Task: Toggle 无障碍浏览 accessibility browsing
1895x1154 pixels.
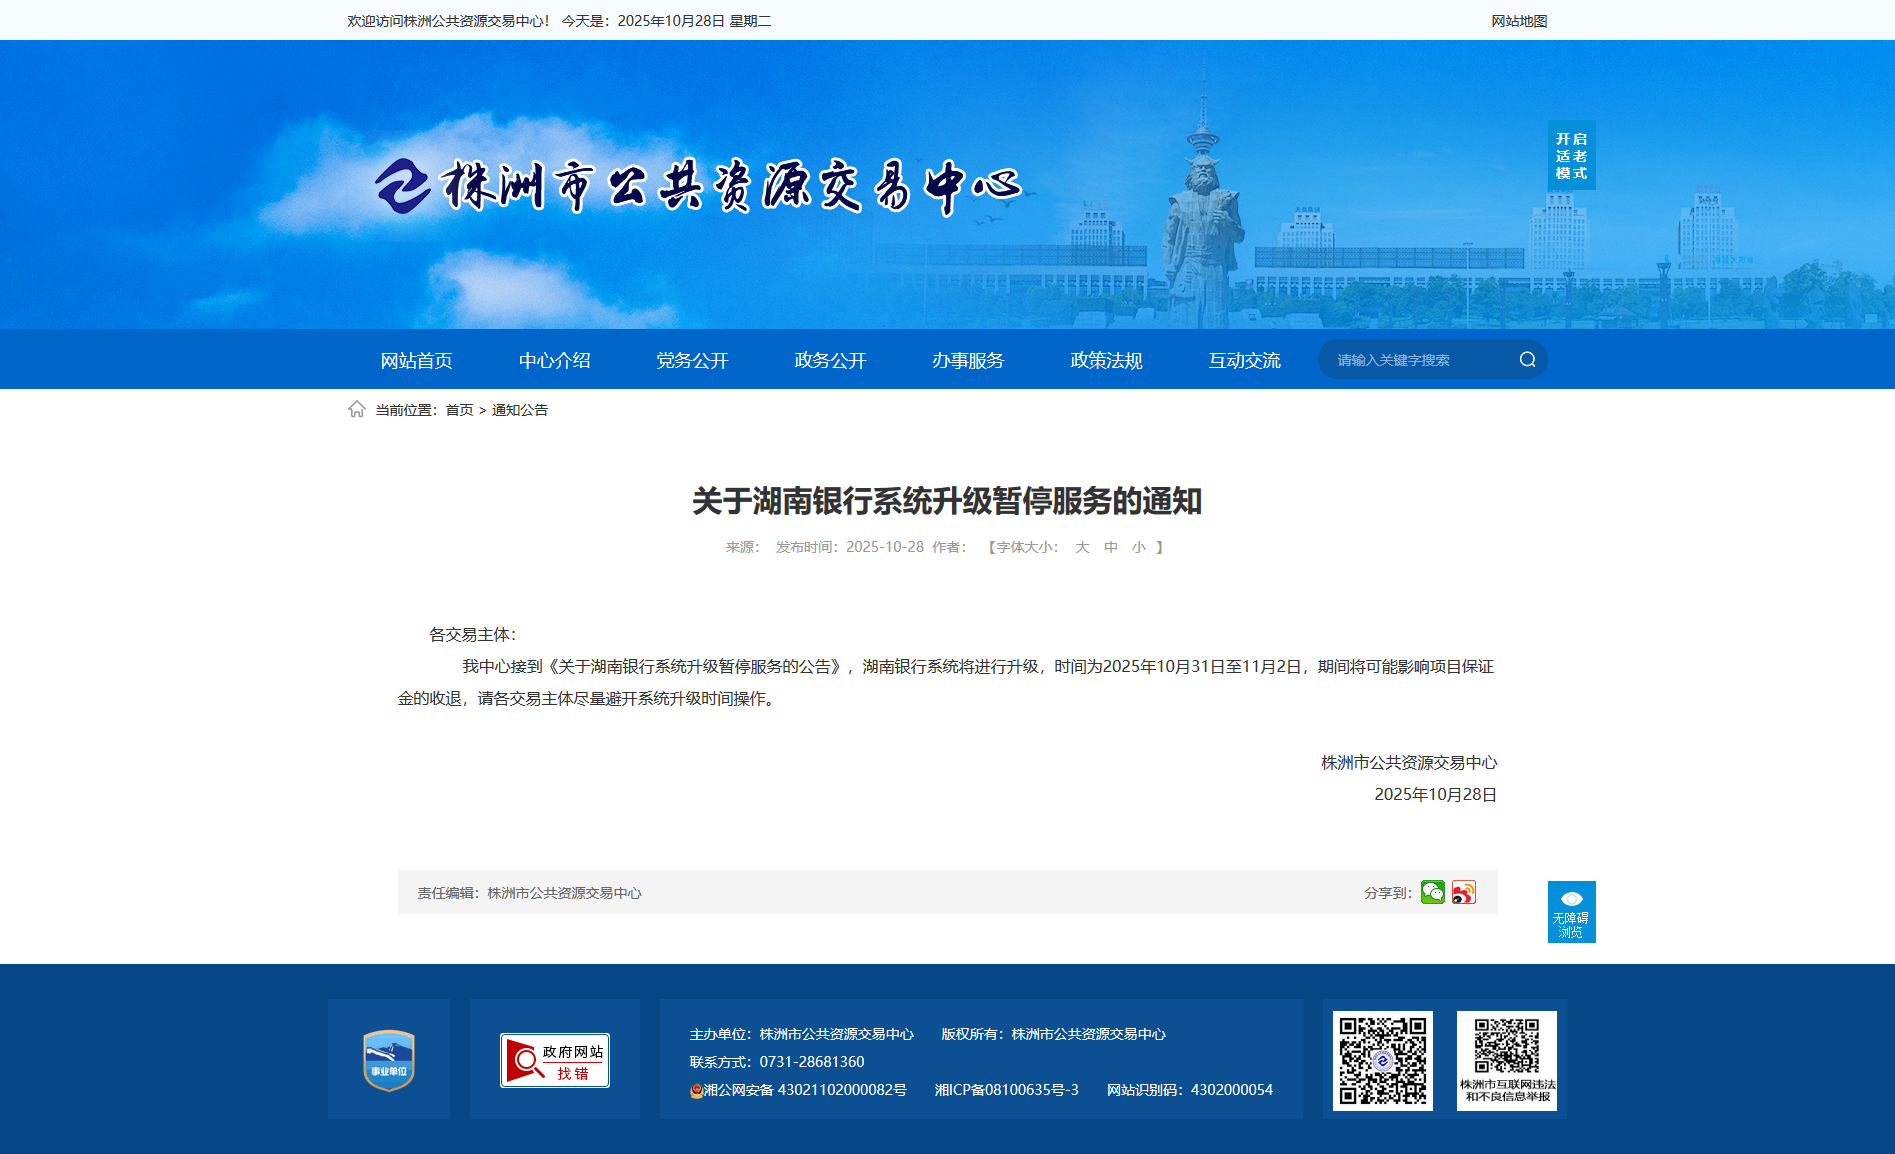Action: (1571, 912)
